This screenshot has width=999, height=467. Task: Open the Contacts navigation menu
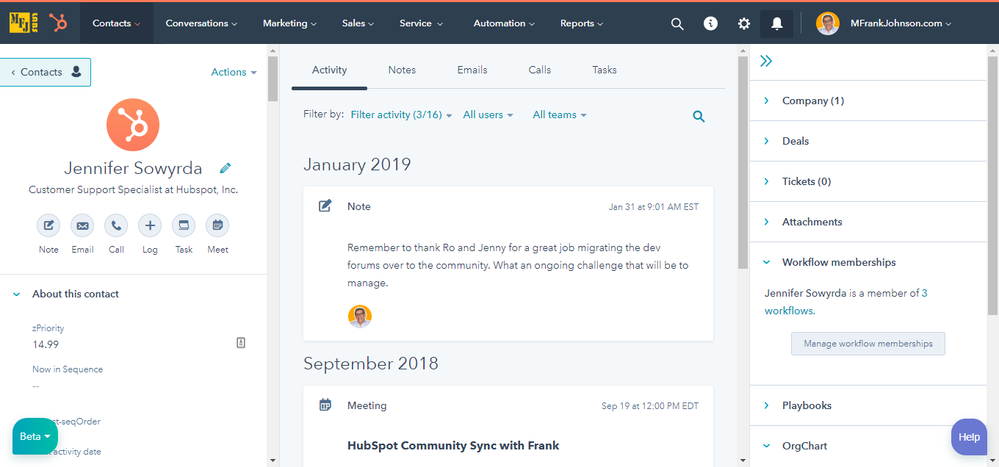pyautogui.click(x=116, y=24)
